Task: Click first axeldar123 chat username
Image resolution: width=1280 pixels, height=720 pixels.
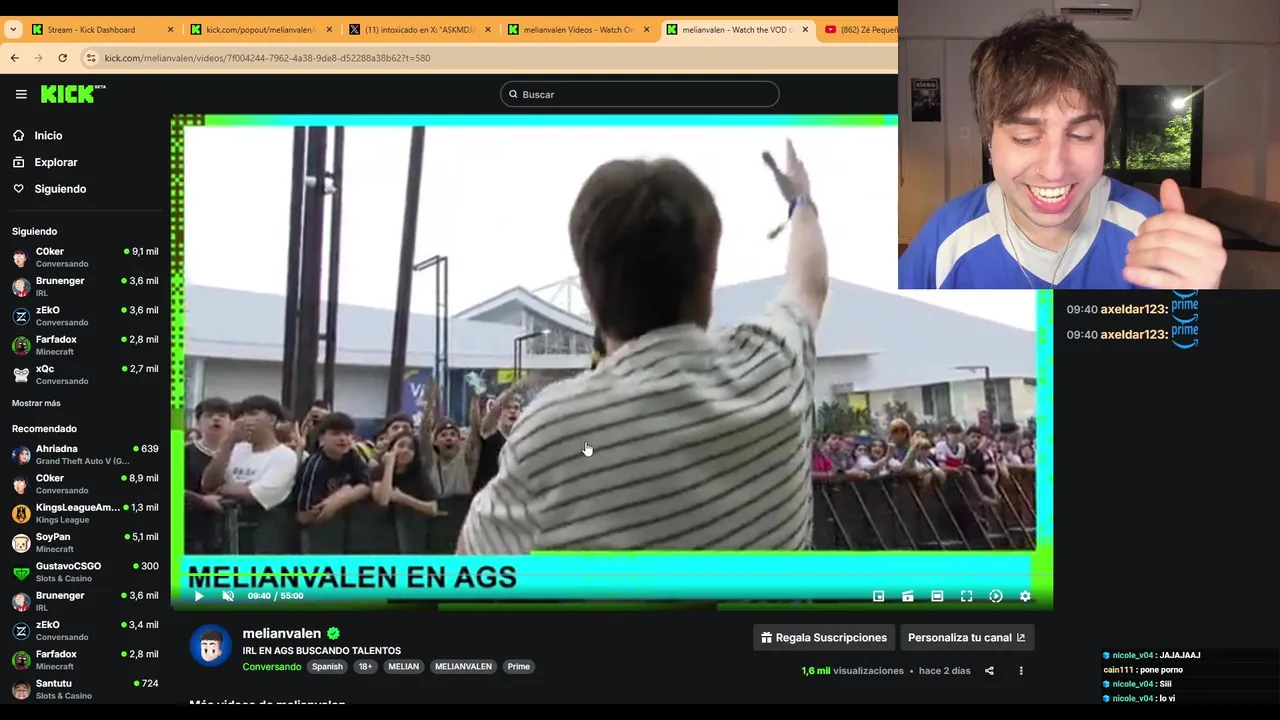Action: tap(1133, 310)
